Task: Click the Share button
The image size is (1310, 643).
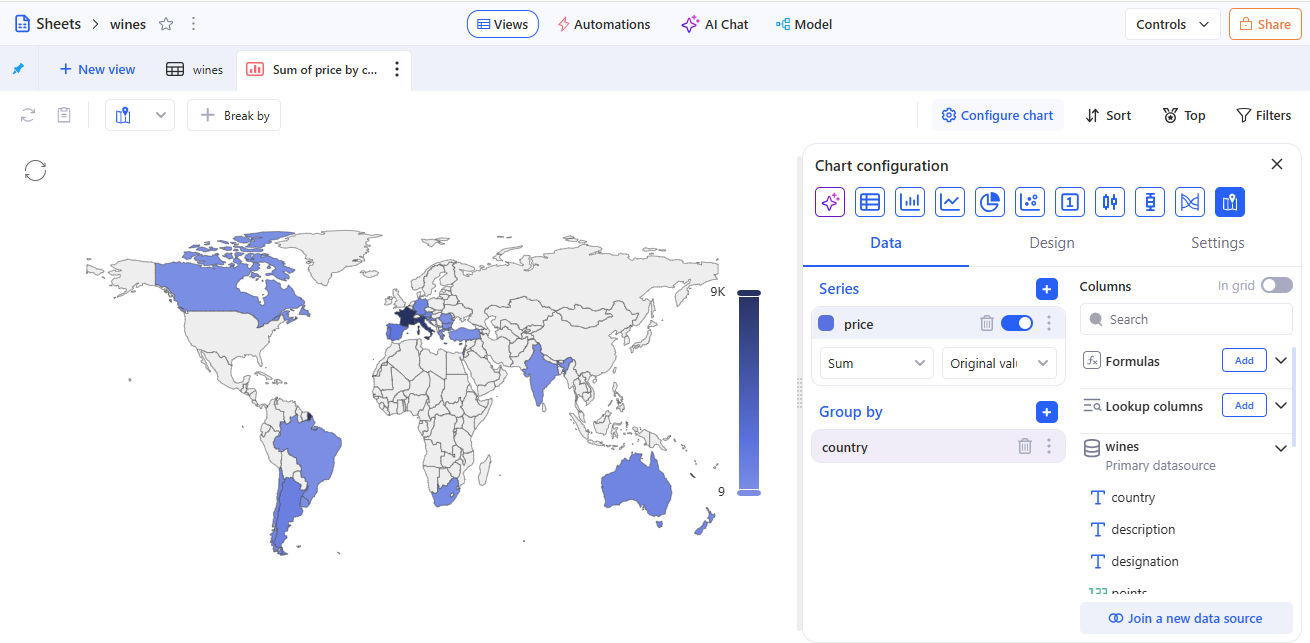Action: [x=1265, y=24]
